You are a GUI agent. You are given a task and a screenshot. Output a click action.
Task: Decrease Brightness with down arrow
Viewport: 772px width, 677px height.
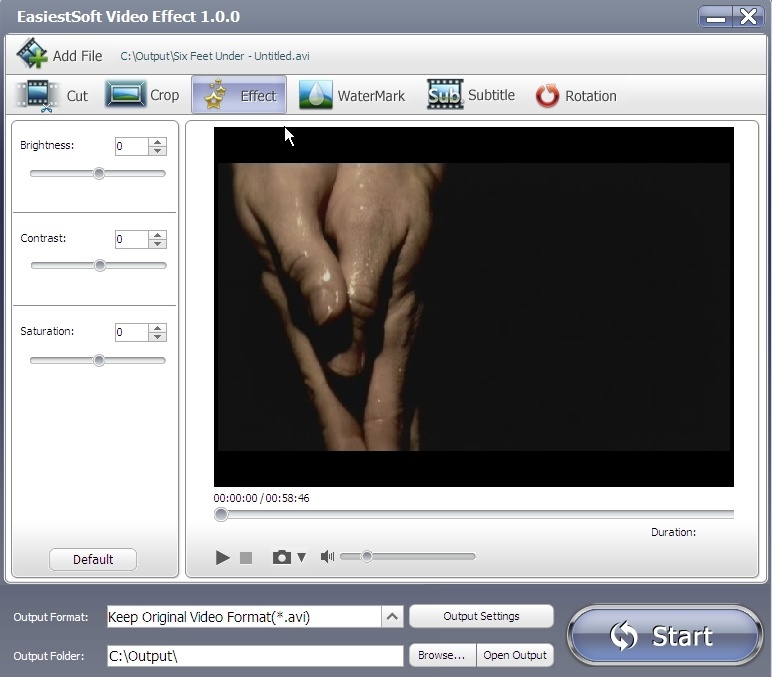(x=158, y=151)
